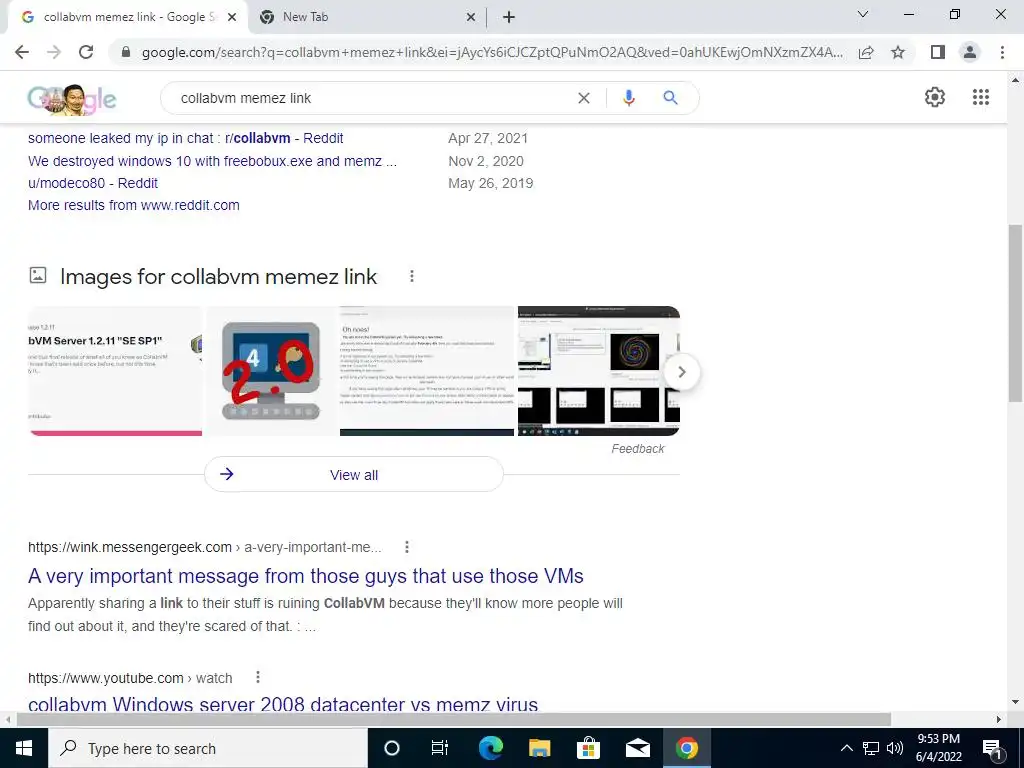Open the notification center icon
Image resolution: width=1024 pixels, height=768 pixels.
coord(992,749)
